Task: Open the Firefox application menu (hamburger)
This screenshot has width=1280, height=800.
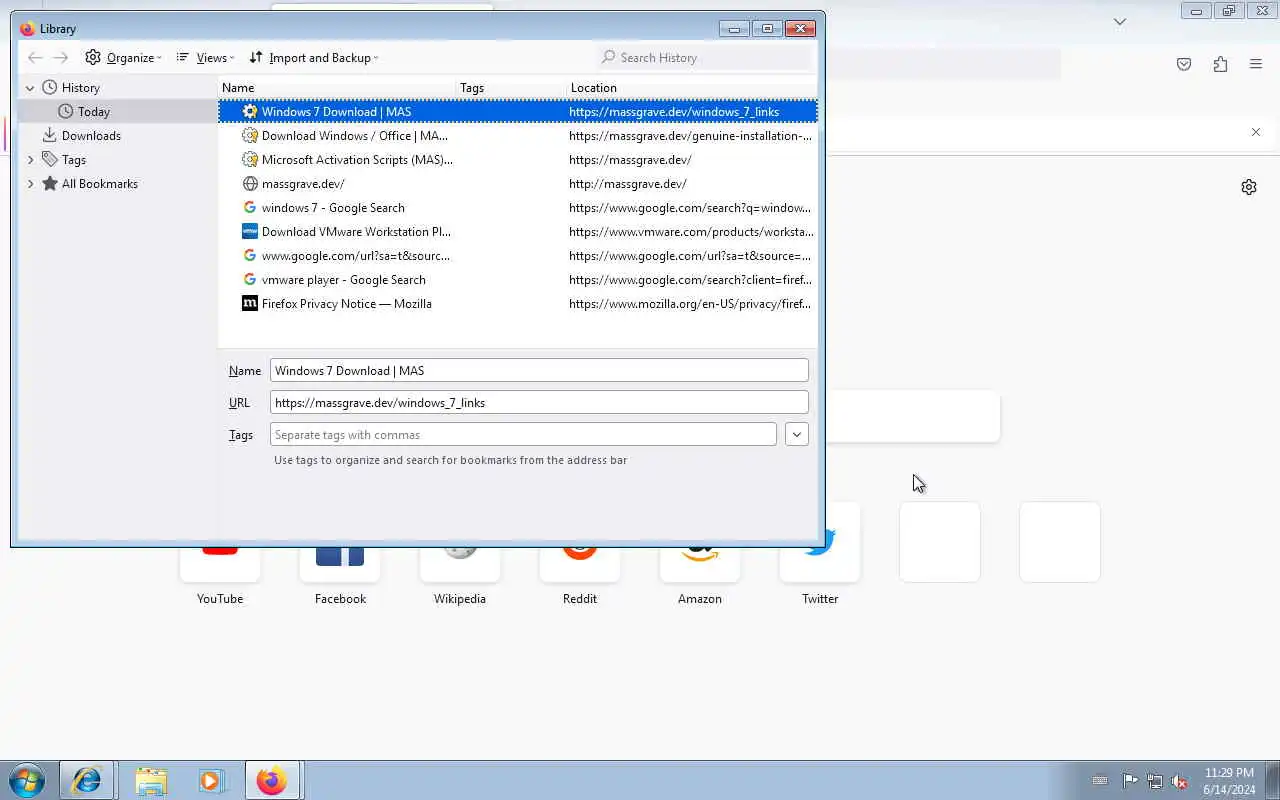Action: (x=1256, y=64)
